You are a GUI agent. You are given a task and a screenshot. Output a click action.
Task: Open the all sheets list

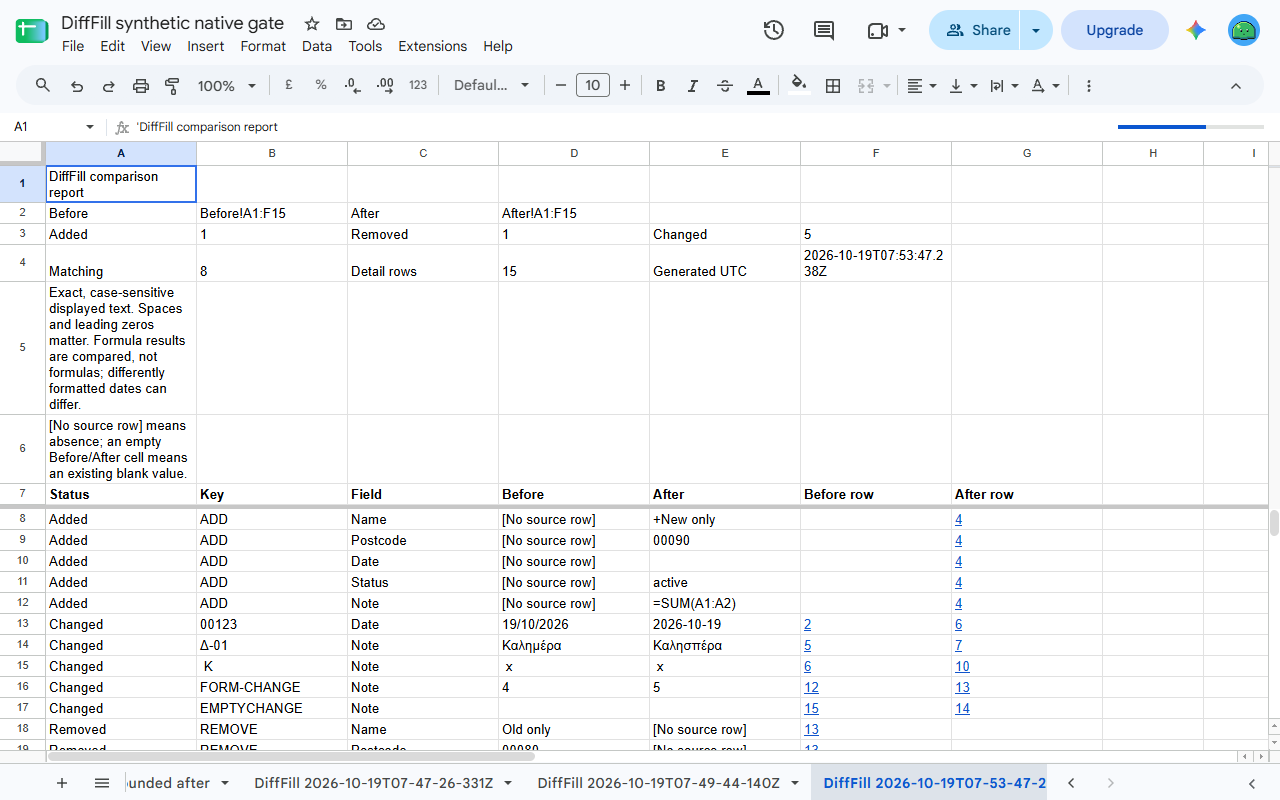(101, 783)
